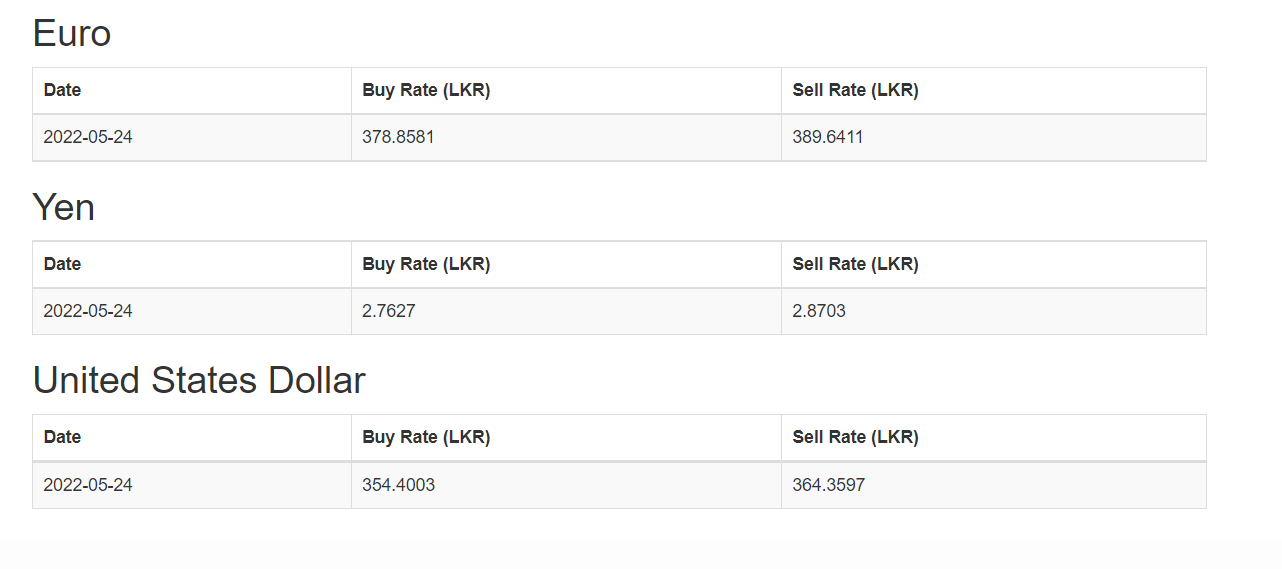Click the Euro sell rate 389.6411

coord(828,137)
